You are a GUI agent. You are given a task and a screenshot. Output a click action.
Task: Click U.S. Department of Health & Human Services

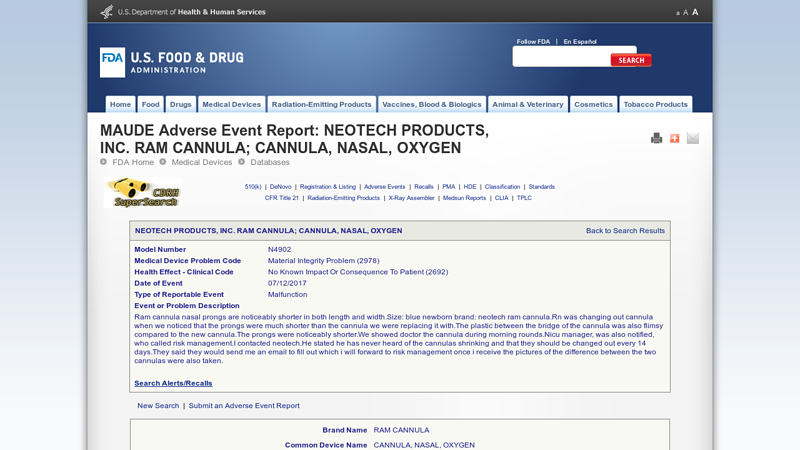[x=191, y=12]
